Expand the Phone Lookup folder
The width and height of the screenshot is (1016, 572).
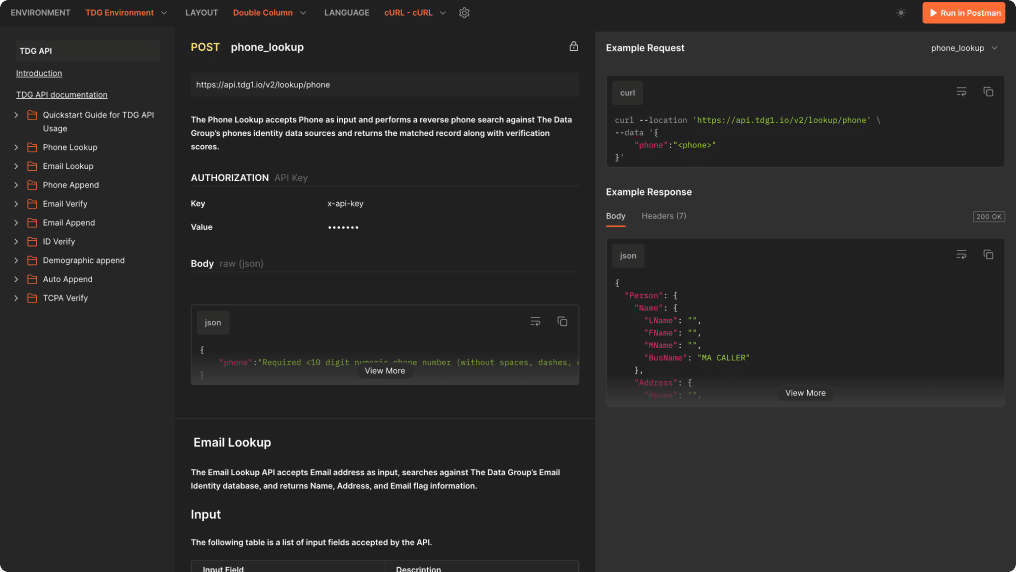[16, 147]
